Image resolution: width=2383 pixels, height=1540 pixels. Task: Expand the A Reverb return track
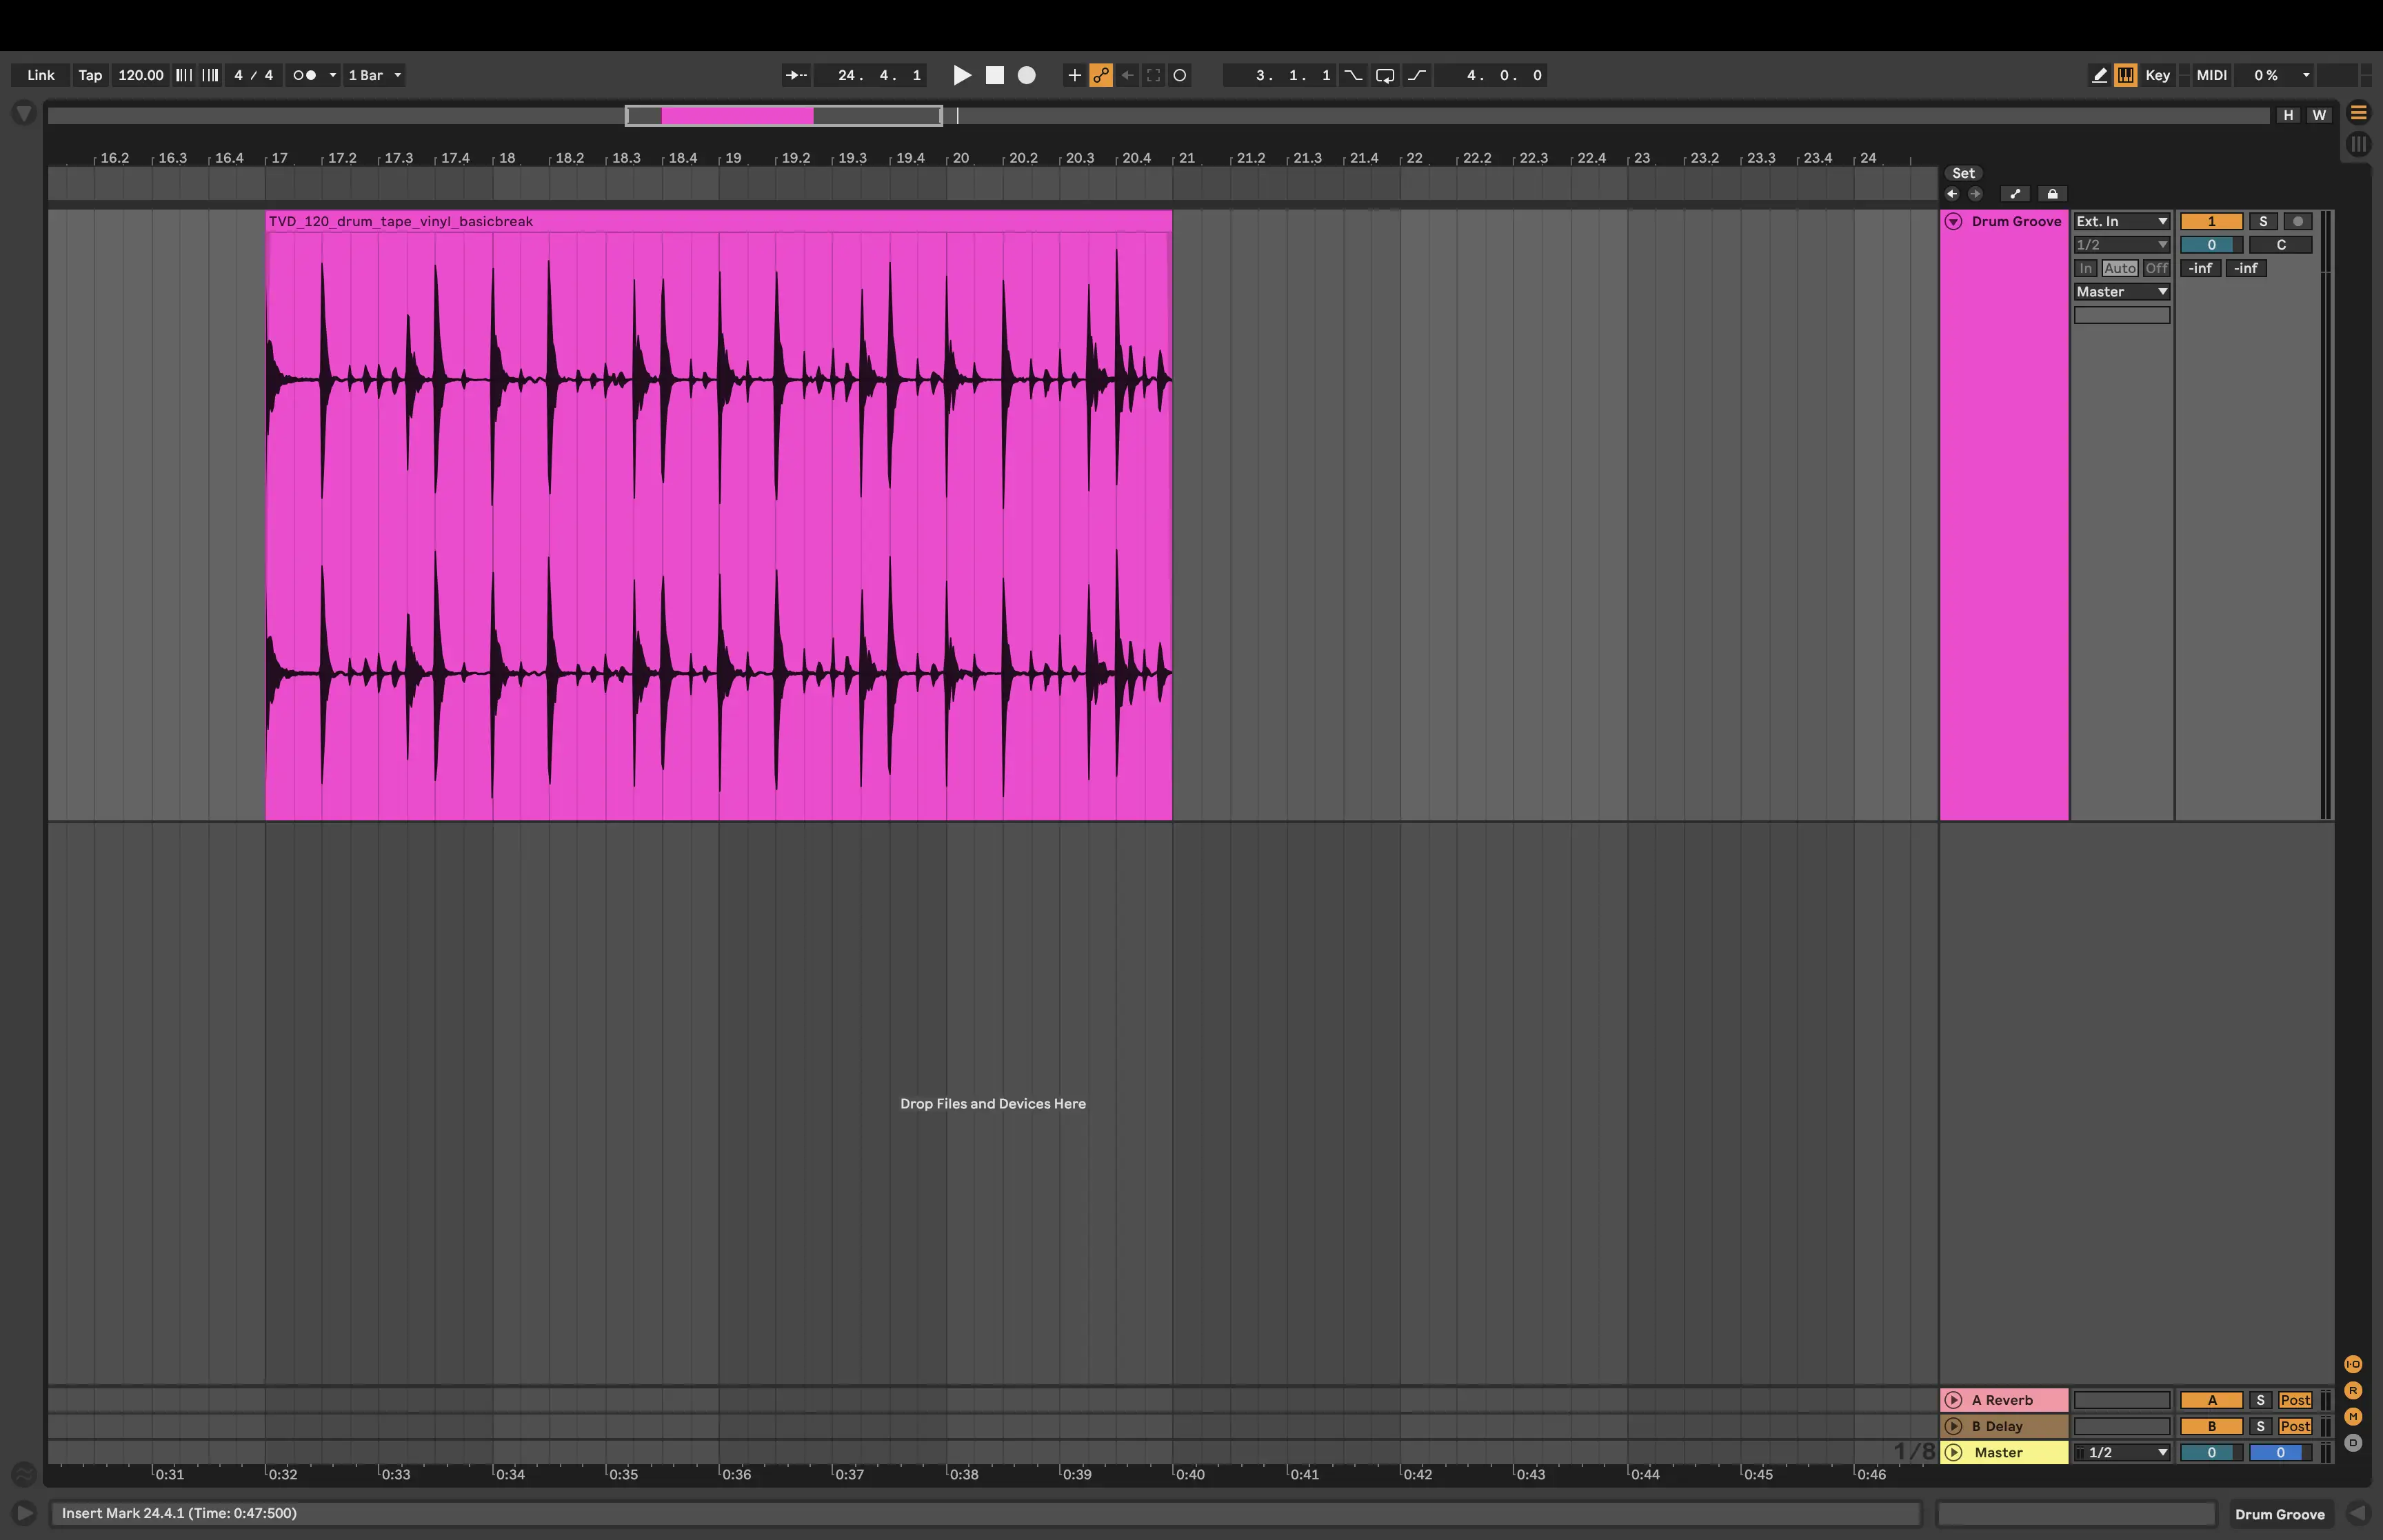(x=1953, y=1400)
